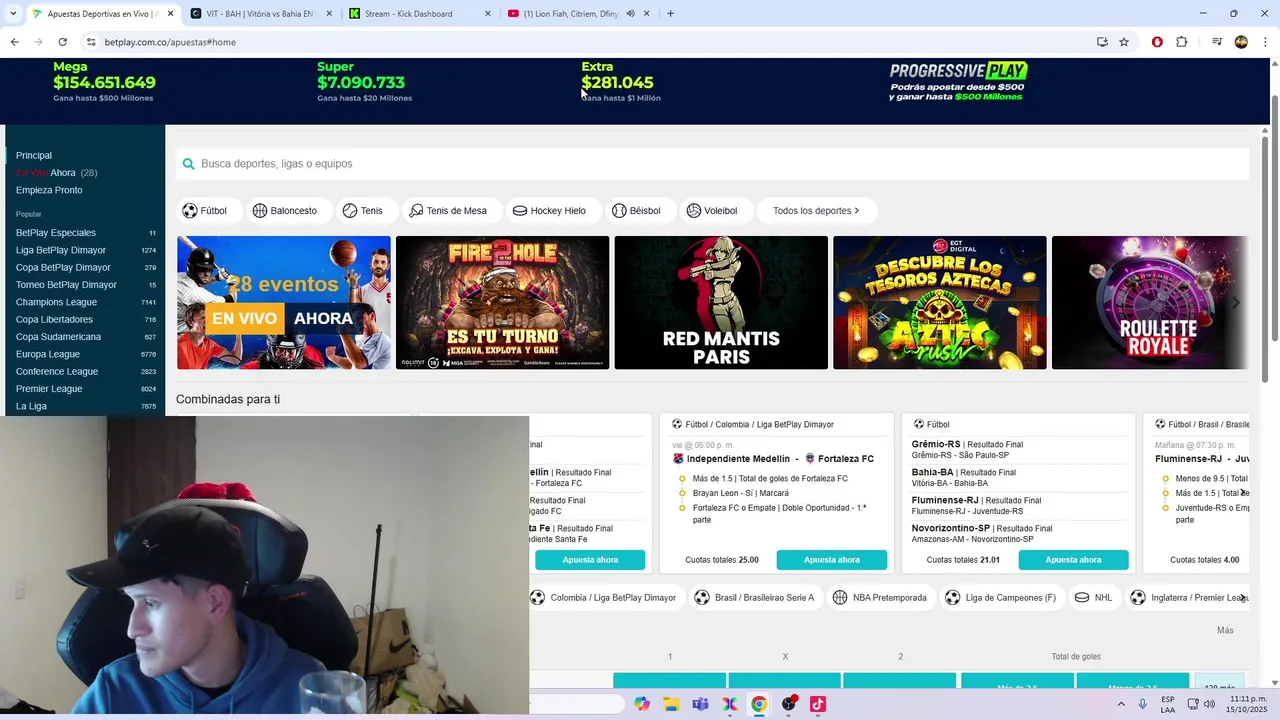Bookmark this page with the star icon
This screenshot has width=1280, height=720.
pos(1124,42)
